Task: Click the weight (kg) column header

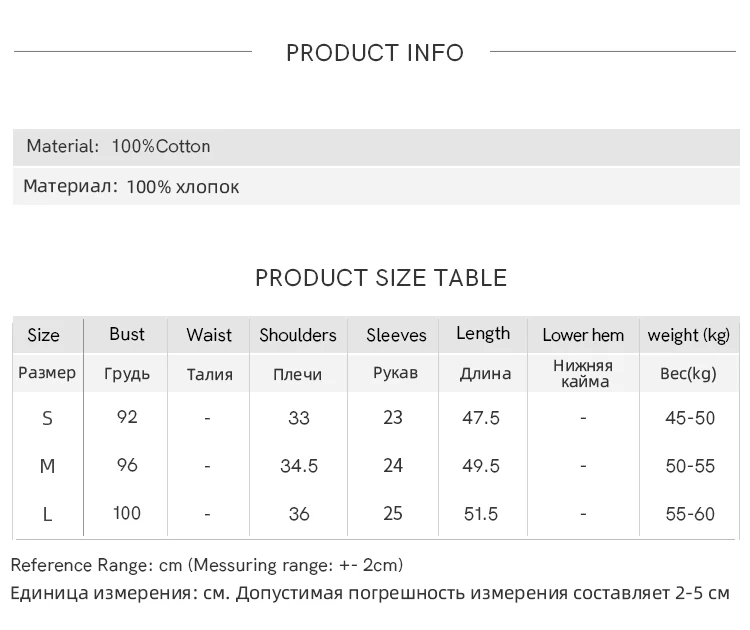Action: click(689, 335)
